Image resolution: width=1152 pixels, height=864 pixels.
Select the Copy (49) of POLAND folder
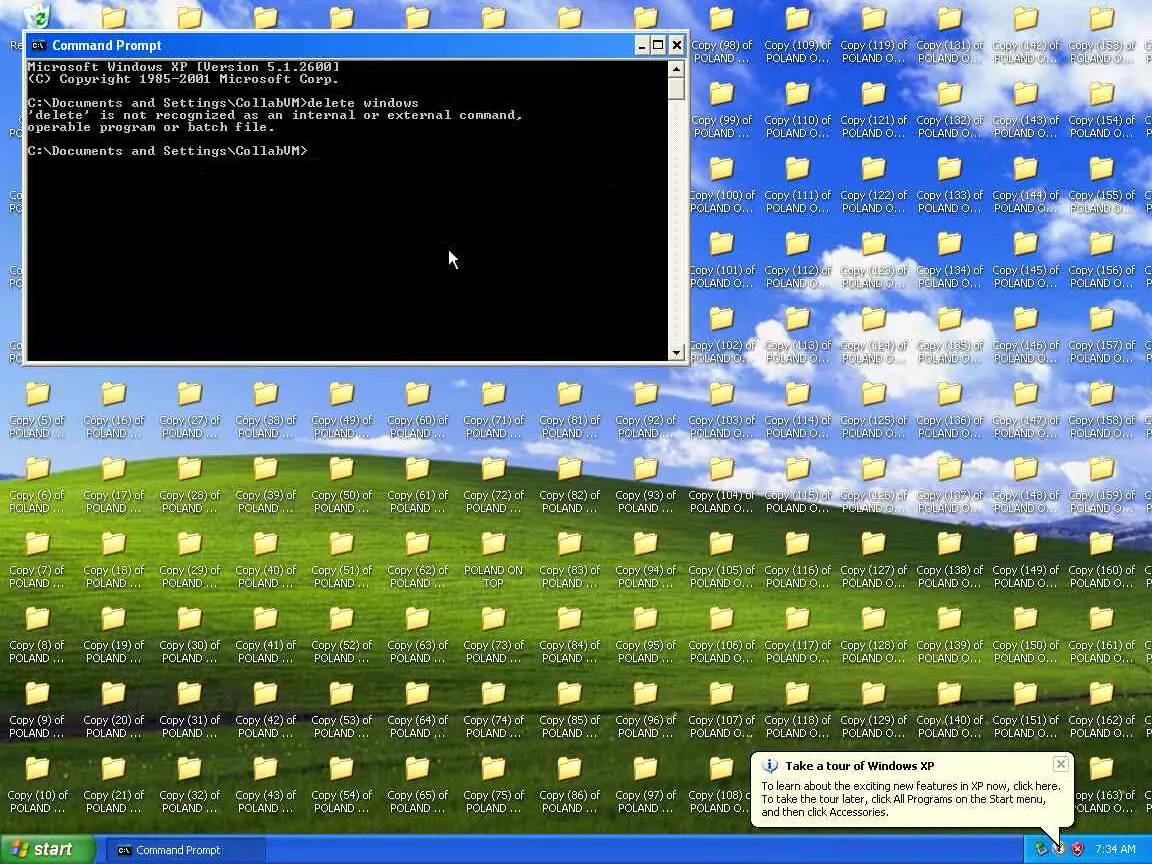pyautogui.click(x=342, y=409)
